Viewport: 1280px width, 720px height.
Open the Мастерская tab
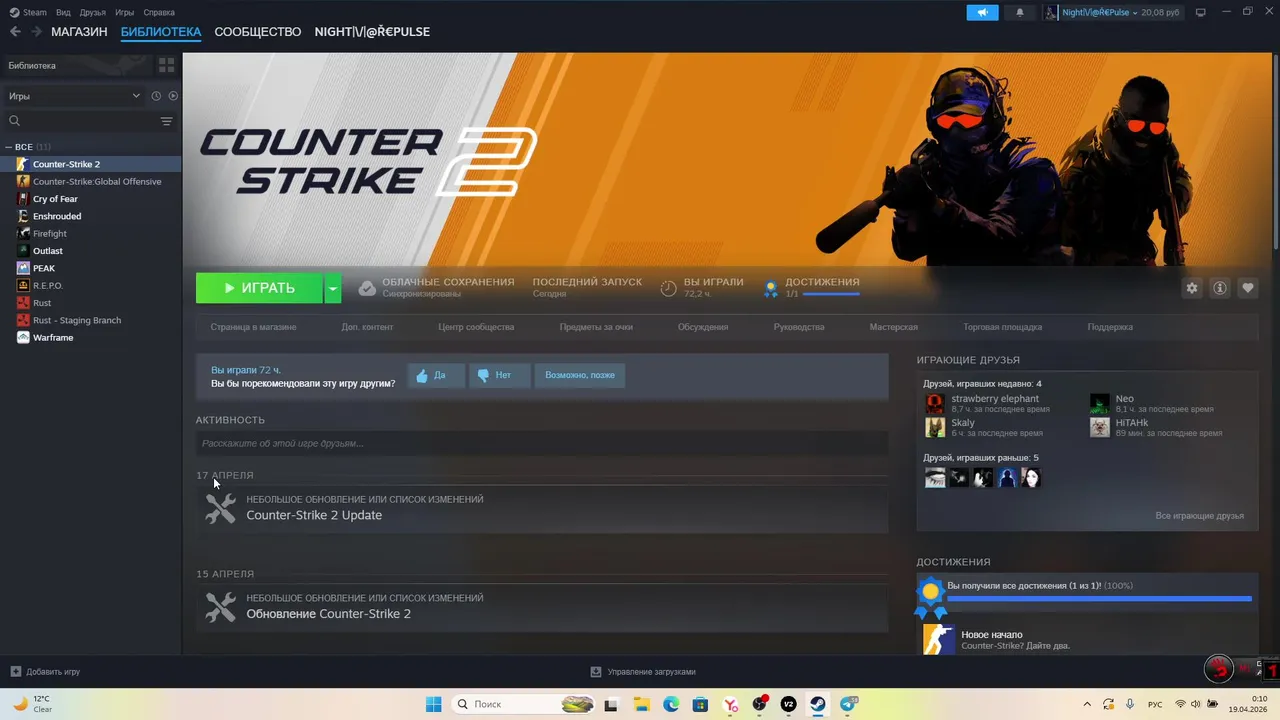[893, 327]
